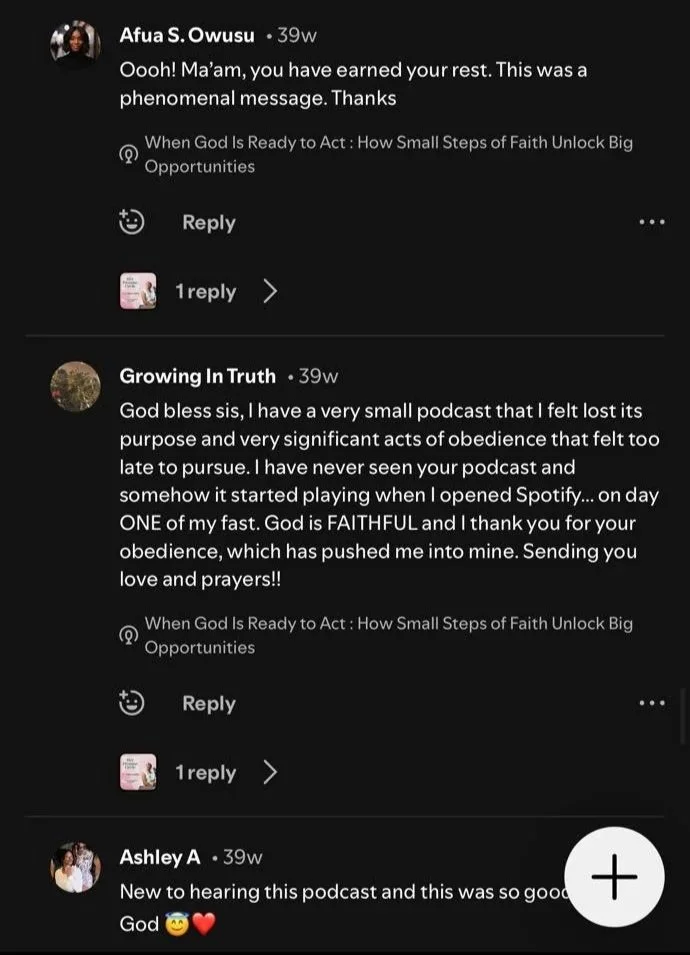Image resolution: width=690 pixels, height=955 pixels.
Task: View Growing In Truth's profile avatar
Action: (x=76, y=386)
